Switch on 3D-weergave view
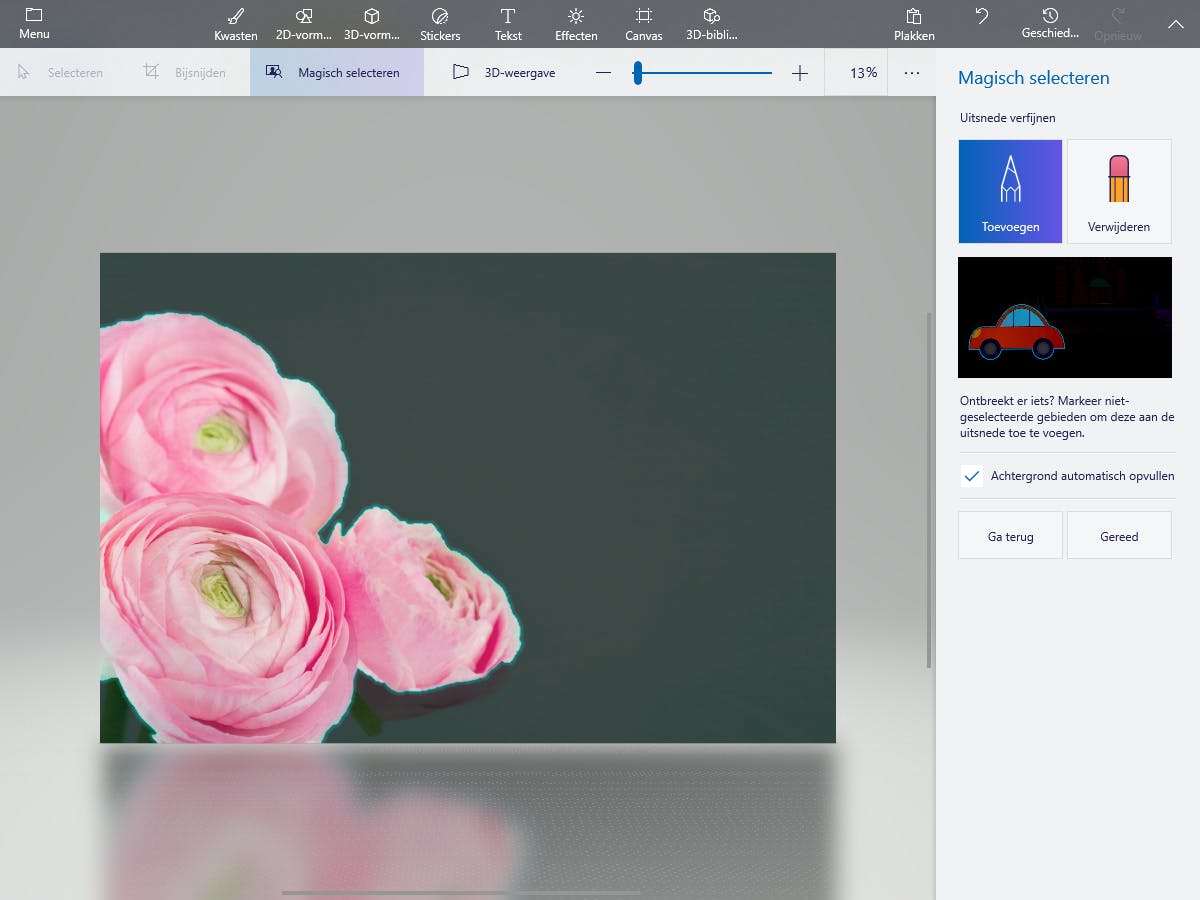1200x900 pixels. (504, 73)
